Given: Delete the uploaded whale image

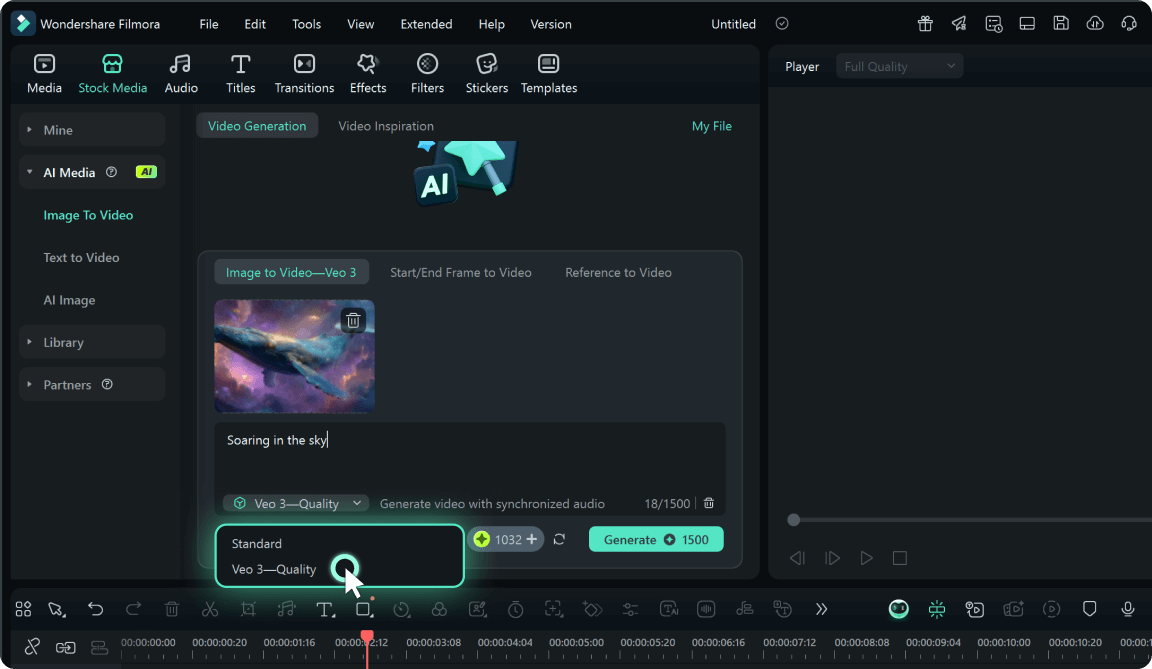Looking at the screenshot, I should (353, 320).
